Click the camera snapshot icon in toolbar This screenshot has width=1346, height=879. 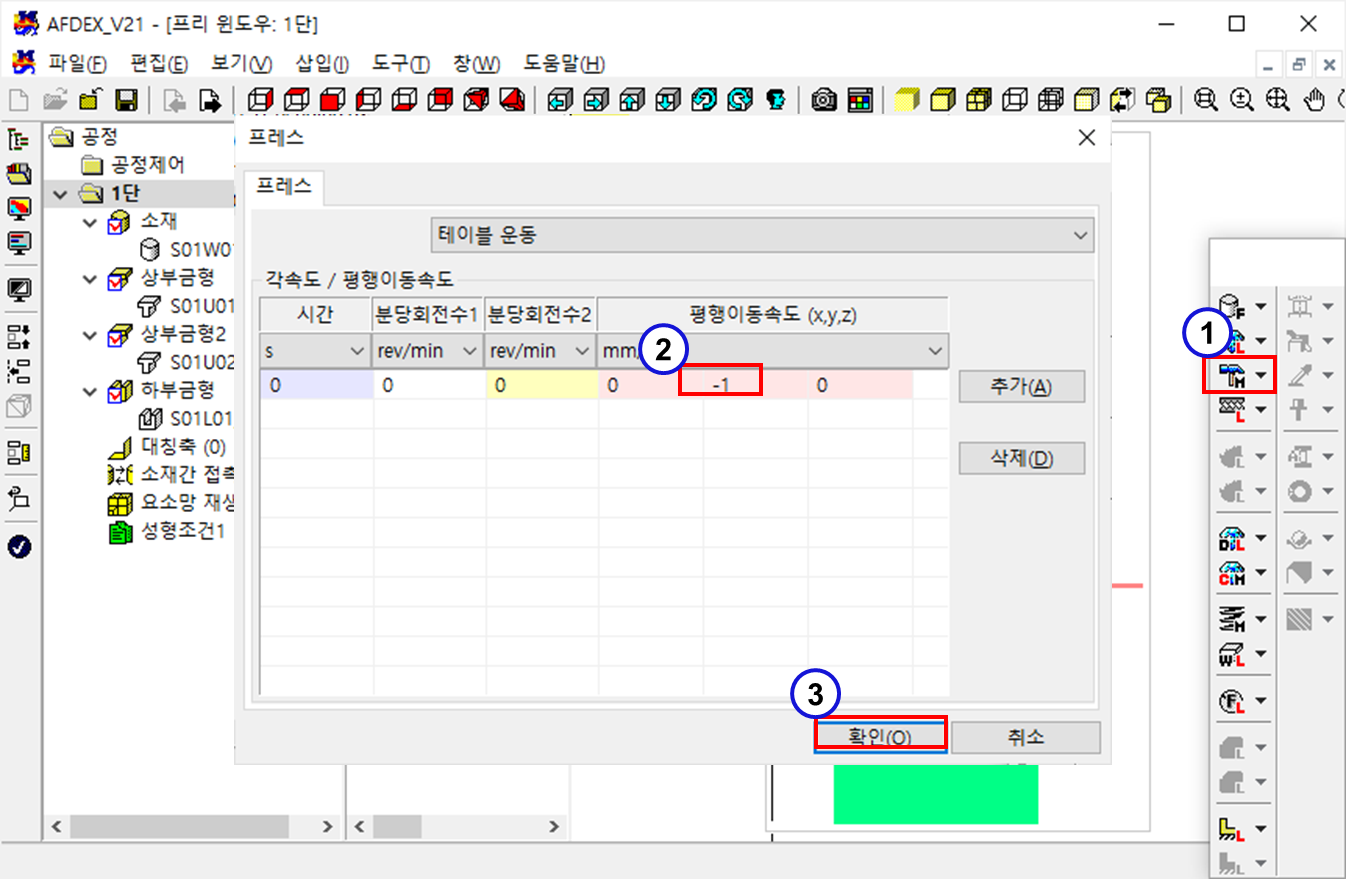(823, 100)
